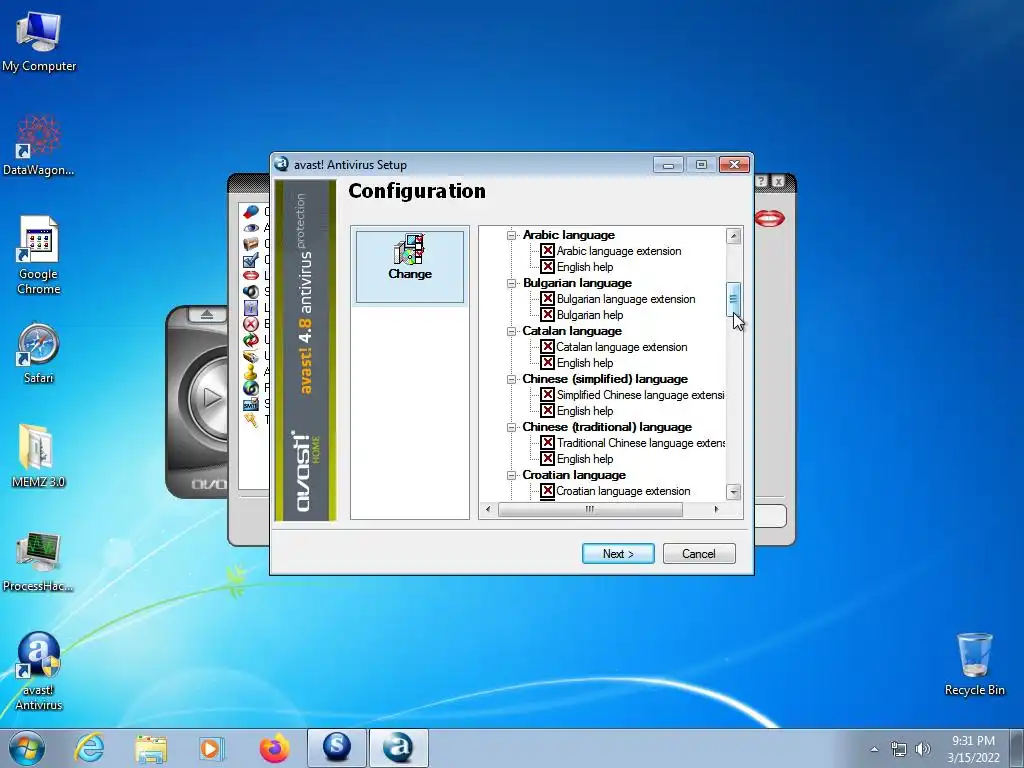The height and width of the screenshot is (768, 1024).
Task: Click the chest icon in background window list
Action: point(251,244)
